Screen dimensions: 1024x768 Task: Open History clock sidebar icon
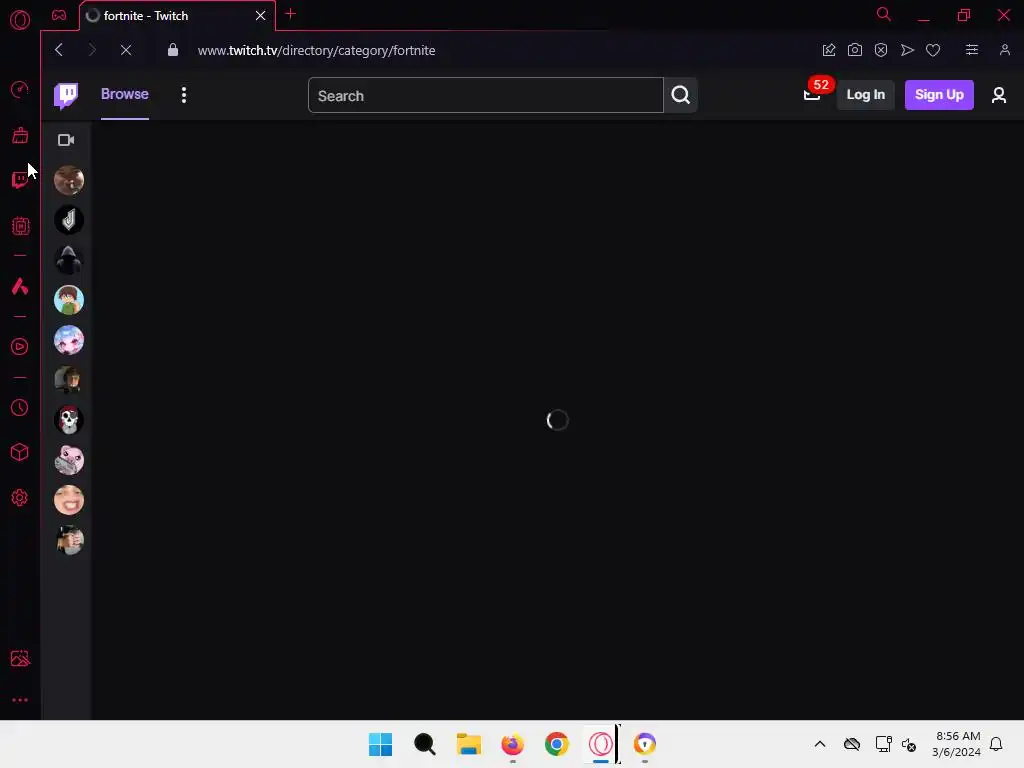pos(20,408)
